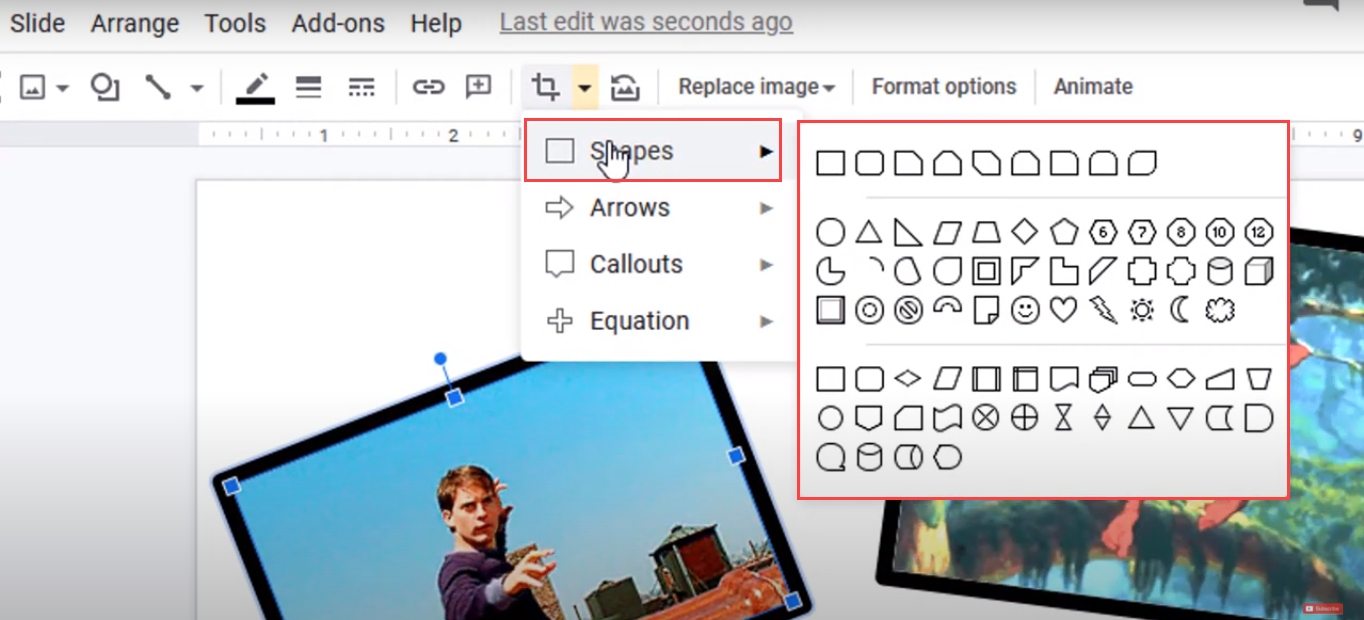This screenshot has width=1364, height=620.
Task: Select the smiley face shape
Action: (x=1024, y=310)
